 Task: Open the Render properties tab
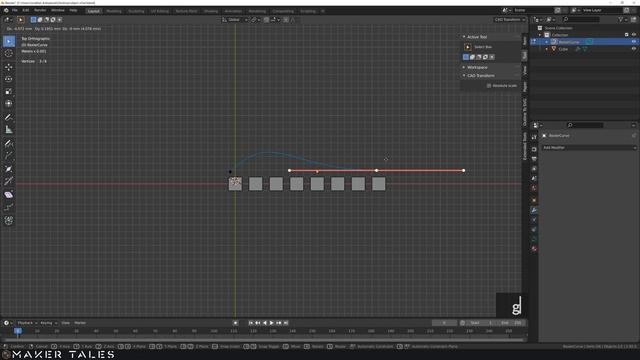pos(534,149)
